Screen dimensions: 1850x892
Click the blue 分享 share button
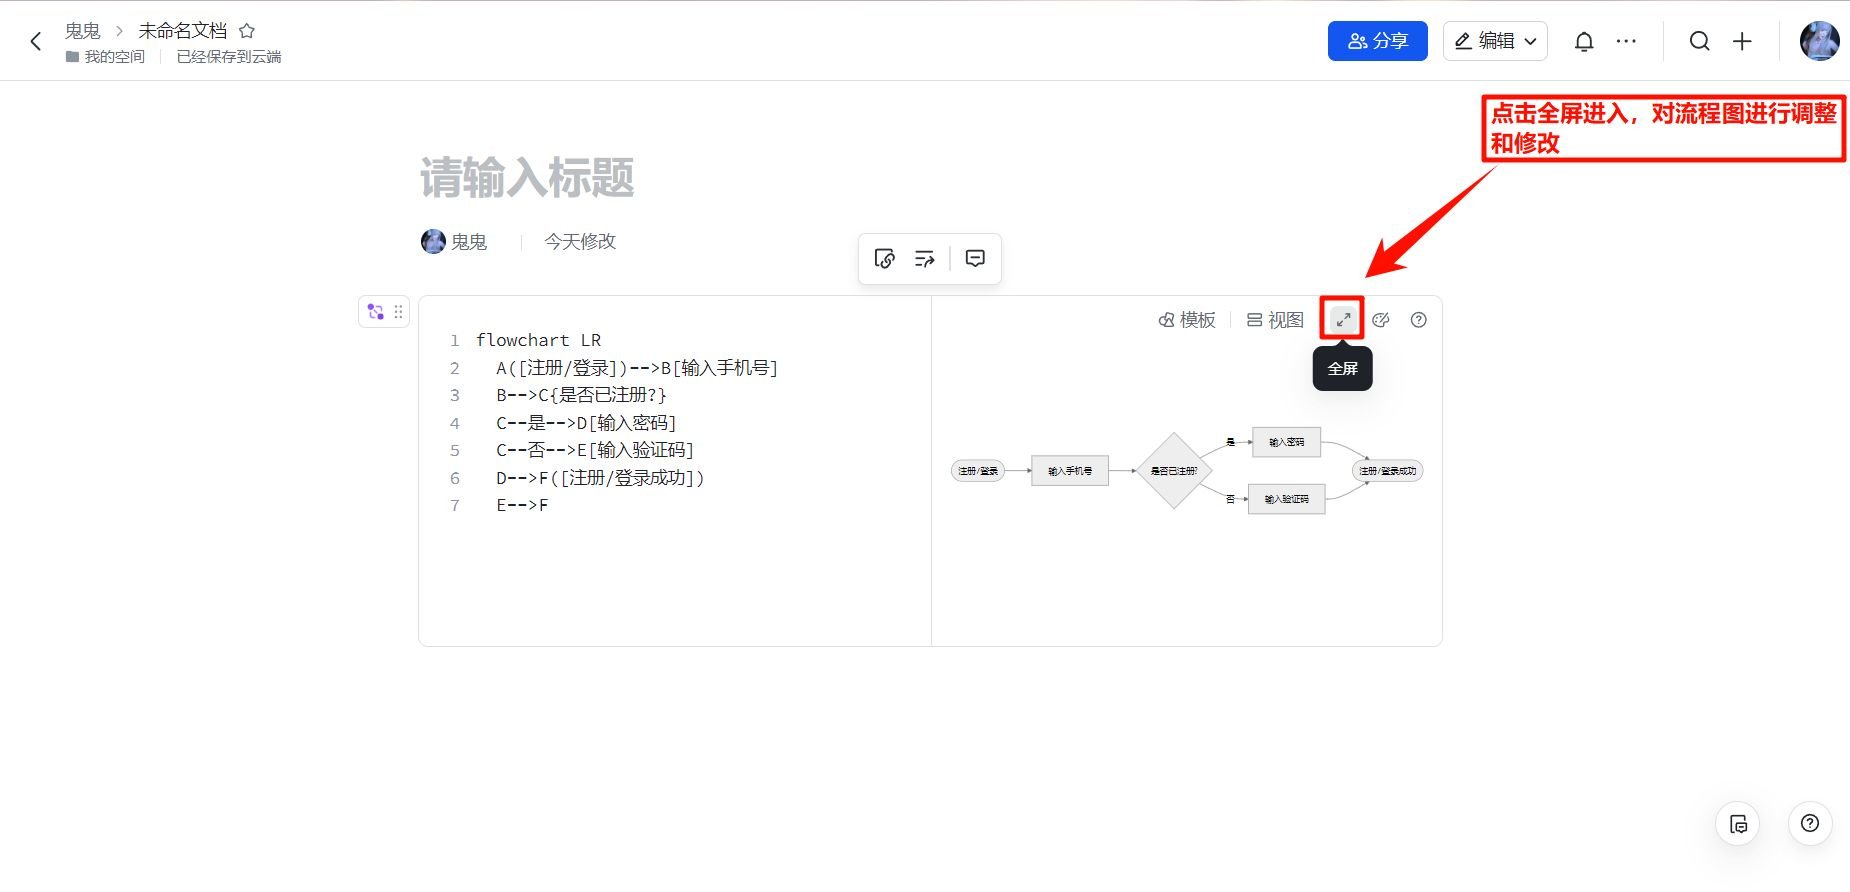pyautogui.click(x=1377, y=41)
